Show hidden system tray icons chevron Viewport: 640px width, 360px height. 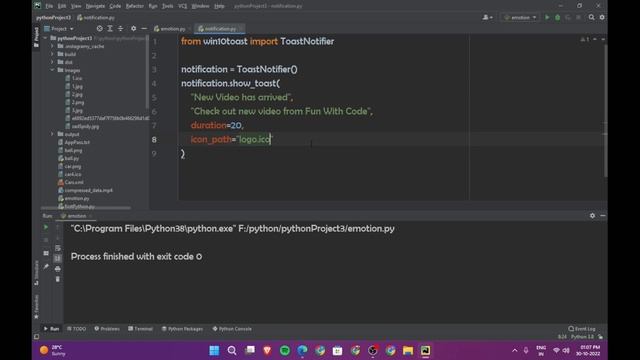tap(514, 351)
